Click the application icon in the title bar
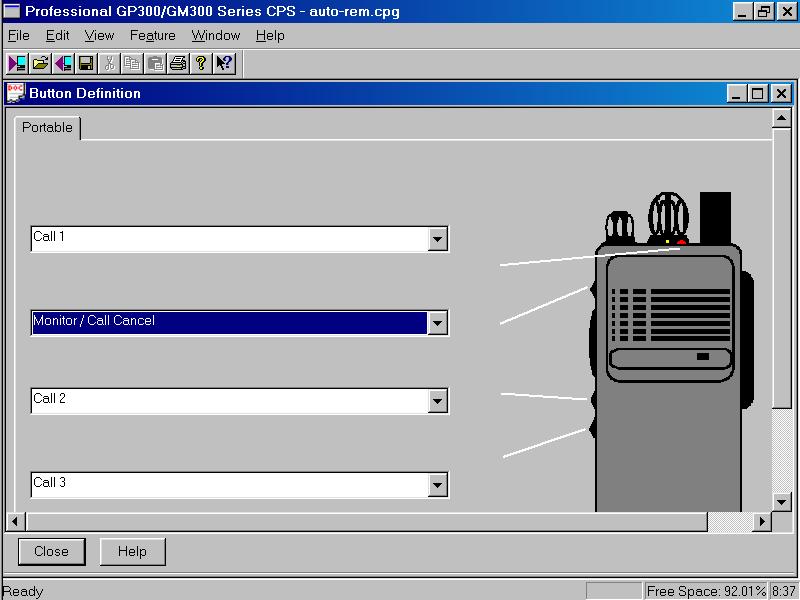The height and width of the screenshot is (600, 800). click(x=12, y=11)
